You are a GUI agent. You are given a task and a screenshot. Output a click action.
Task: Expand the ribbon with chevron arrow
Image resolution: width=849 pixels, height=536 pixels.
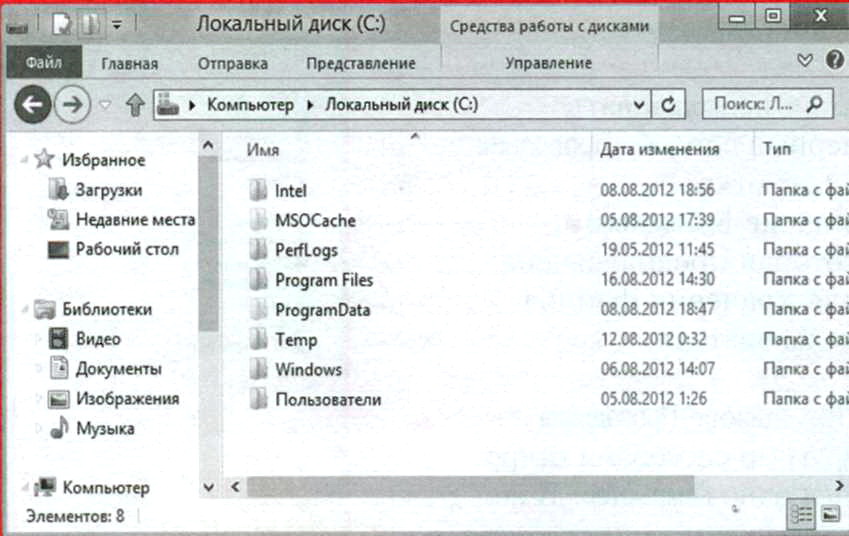(x=805, y=60)
